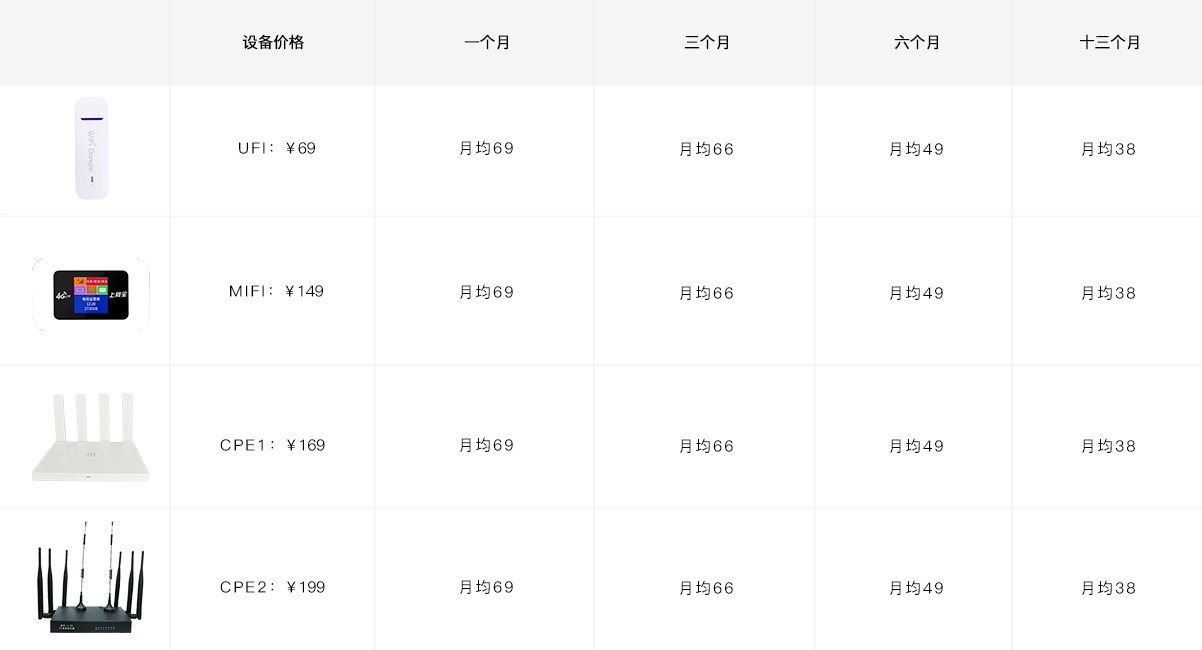Click the CPE2: ¥199 device price
The image size is (1202, 650).
pos(273,587)
